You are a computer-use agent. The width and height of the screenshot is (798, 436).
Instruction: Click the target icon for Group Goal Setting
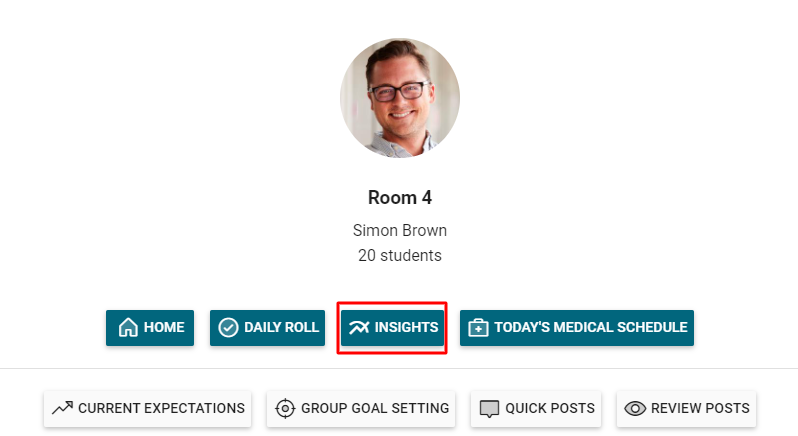(285, 408)
